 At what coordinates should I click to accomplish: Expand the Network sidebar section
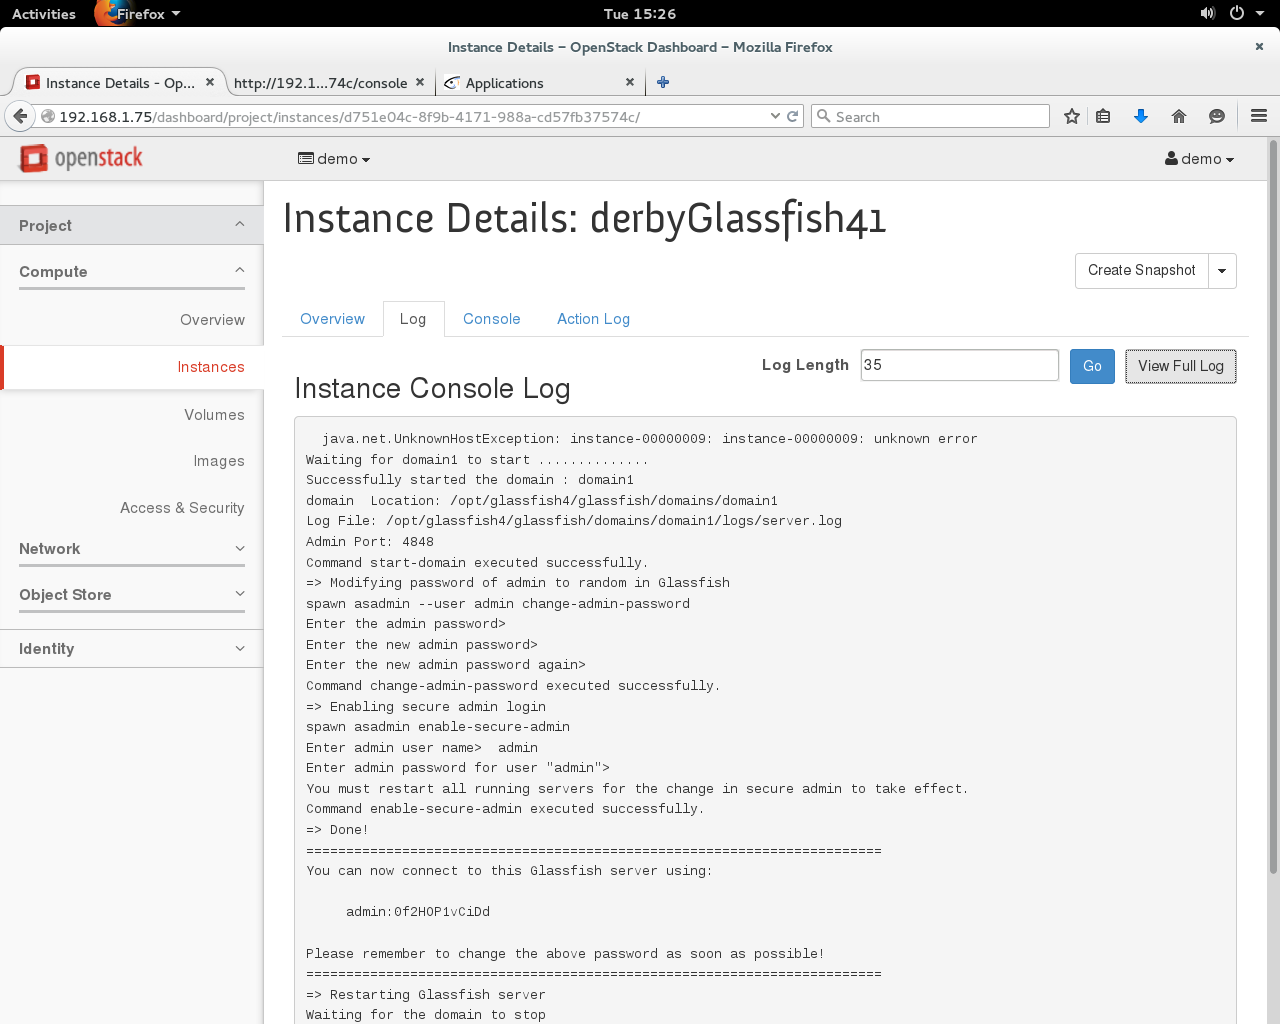(x=131, y=548)
